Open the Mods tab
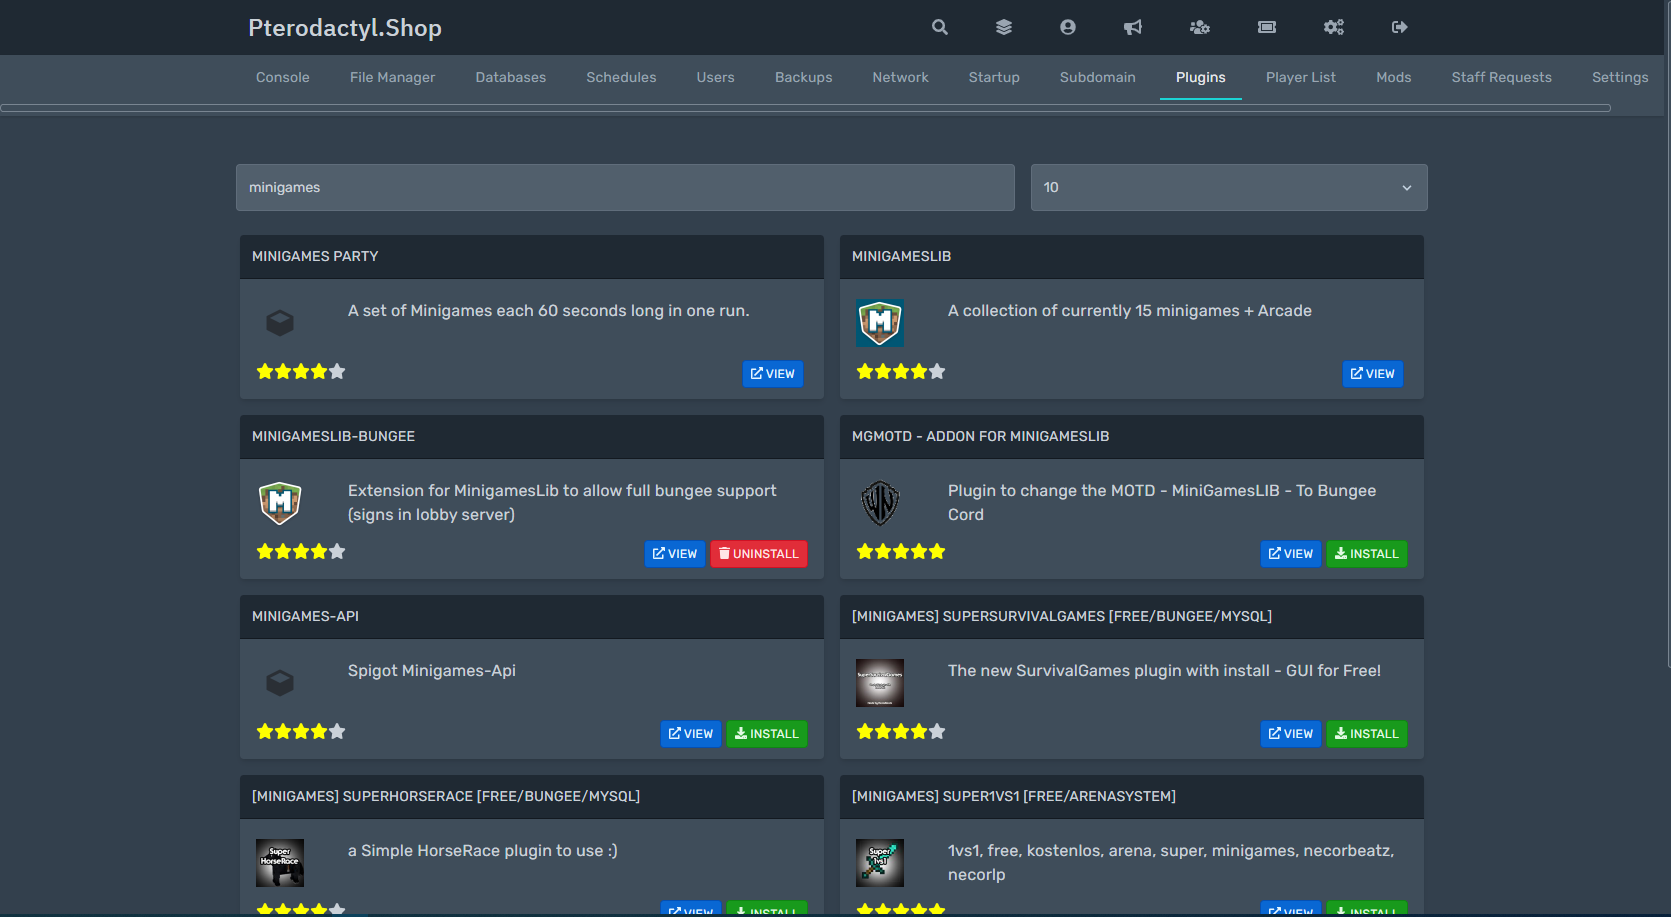 pyautogui.click(x=1393, y=78)
